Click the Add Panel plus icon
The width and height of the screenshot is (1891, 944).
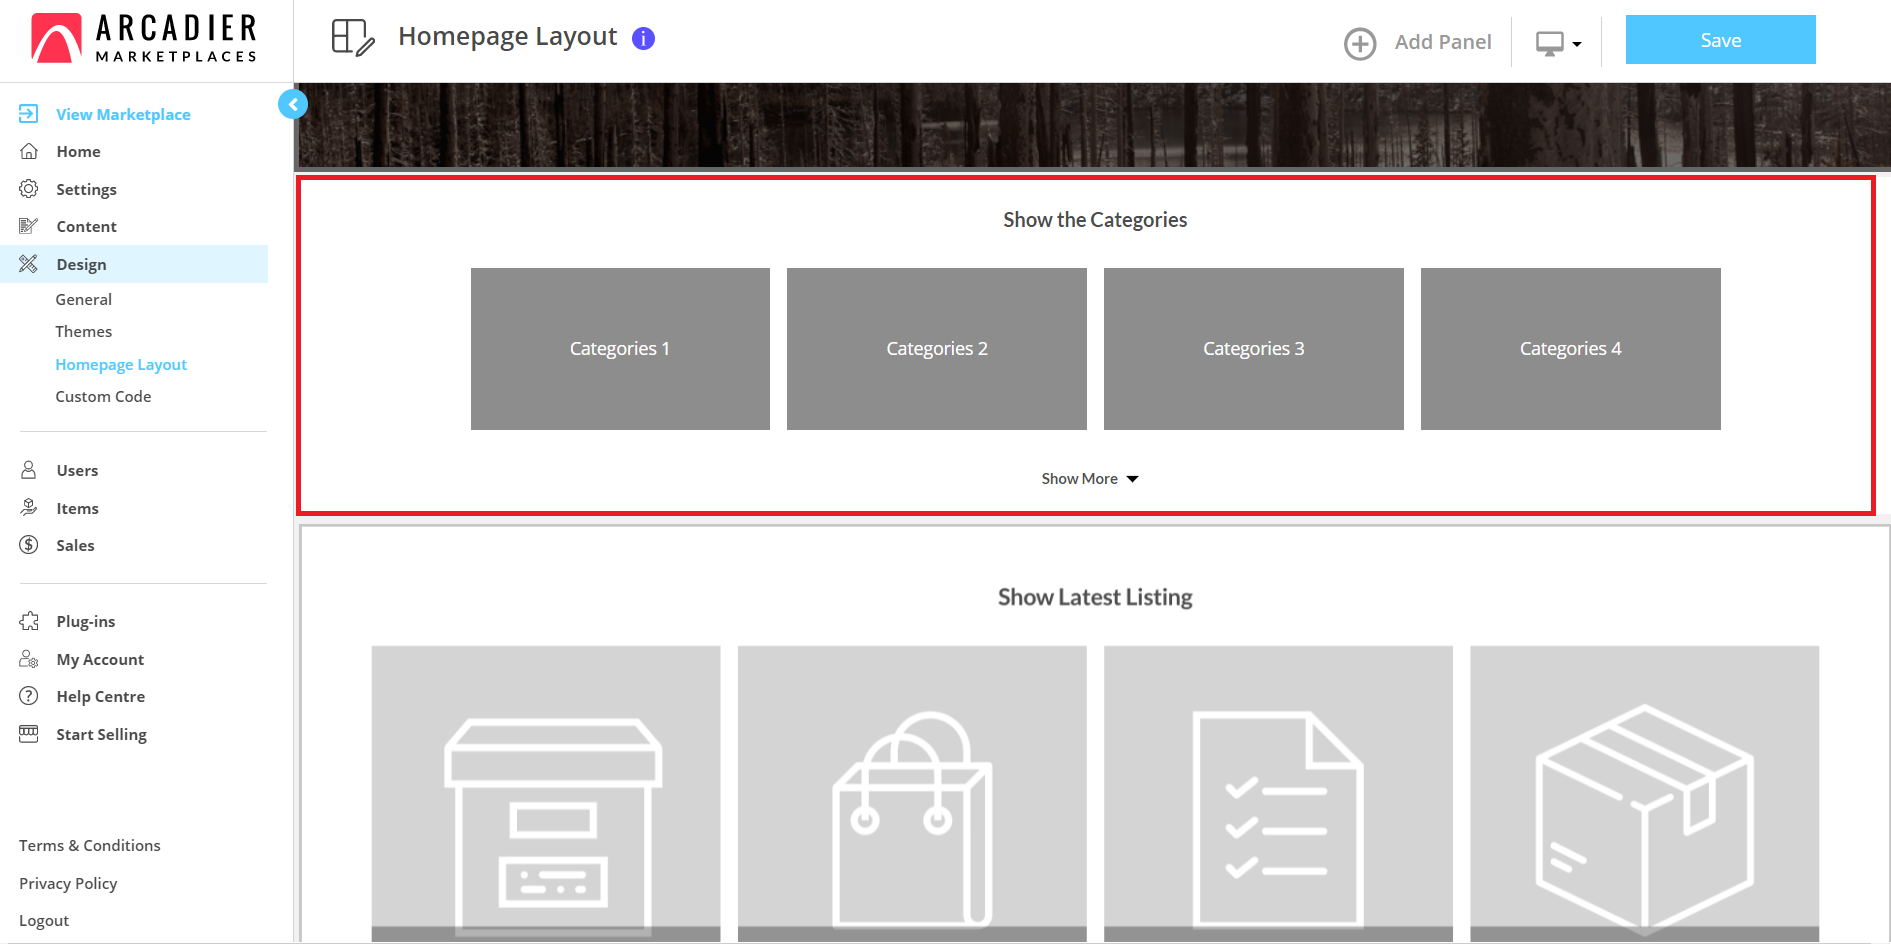coord(1359,43)
